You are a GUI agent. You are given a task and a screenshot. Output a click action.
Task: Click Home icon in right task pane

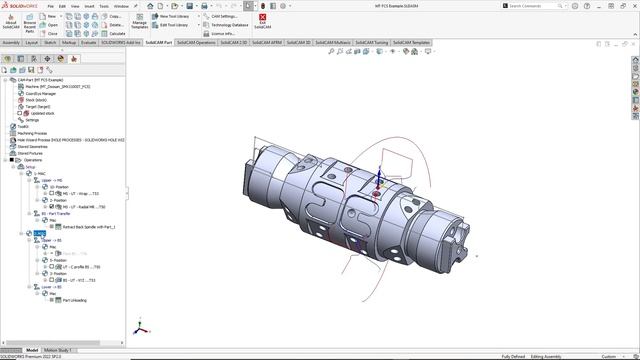(636, 60)
